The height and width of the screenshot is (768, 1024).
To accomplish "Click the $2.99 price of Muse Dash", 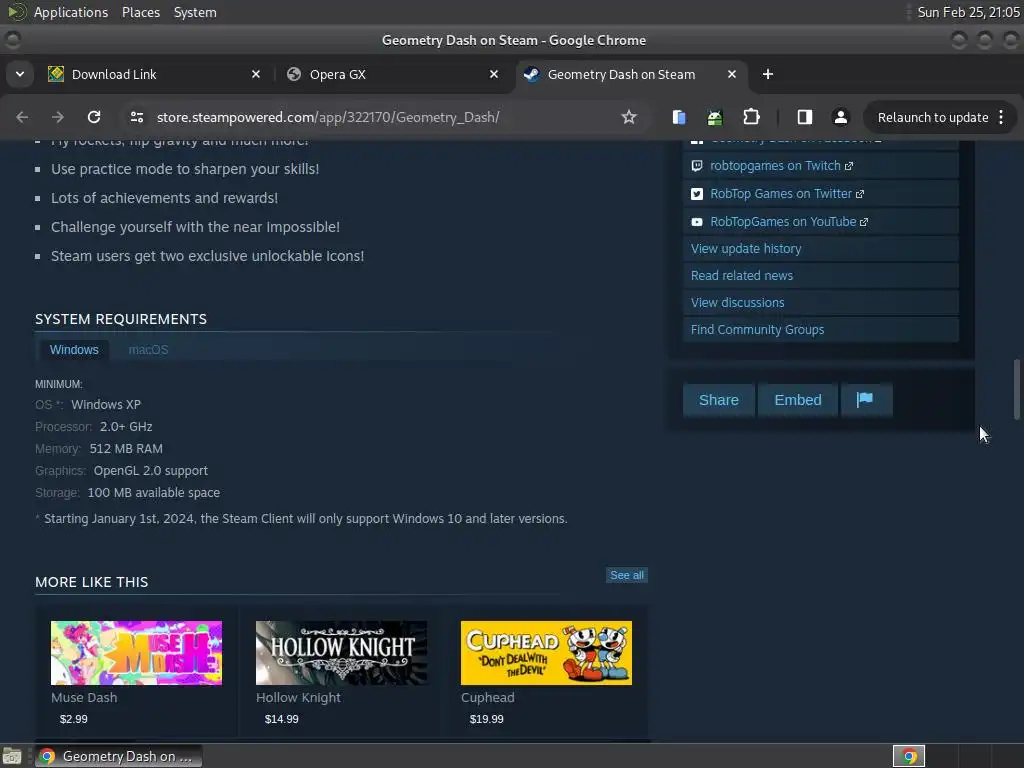I will coord(73,719).
